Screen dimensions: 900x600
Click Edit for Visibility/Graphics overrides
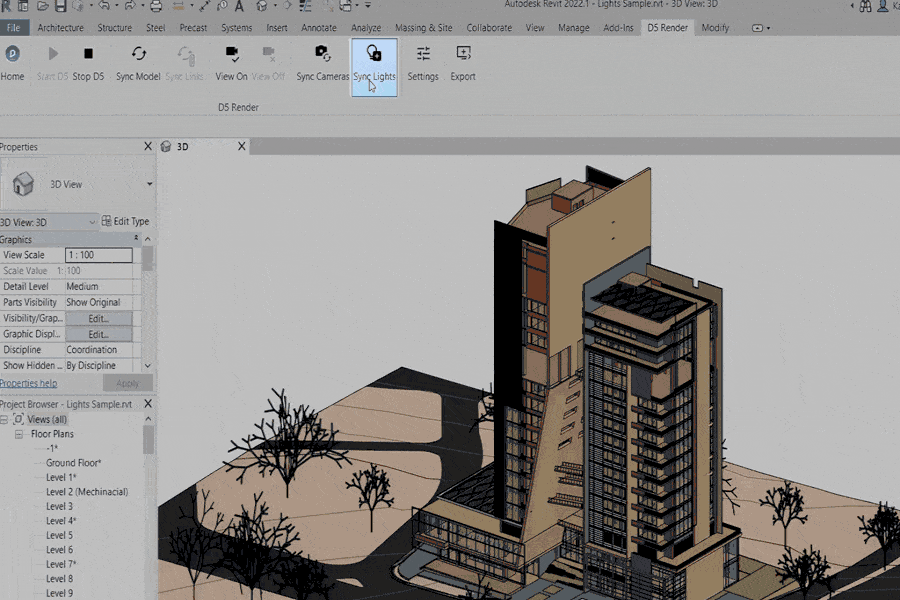click(x=99, y=318)
